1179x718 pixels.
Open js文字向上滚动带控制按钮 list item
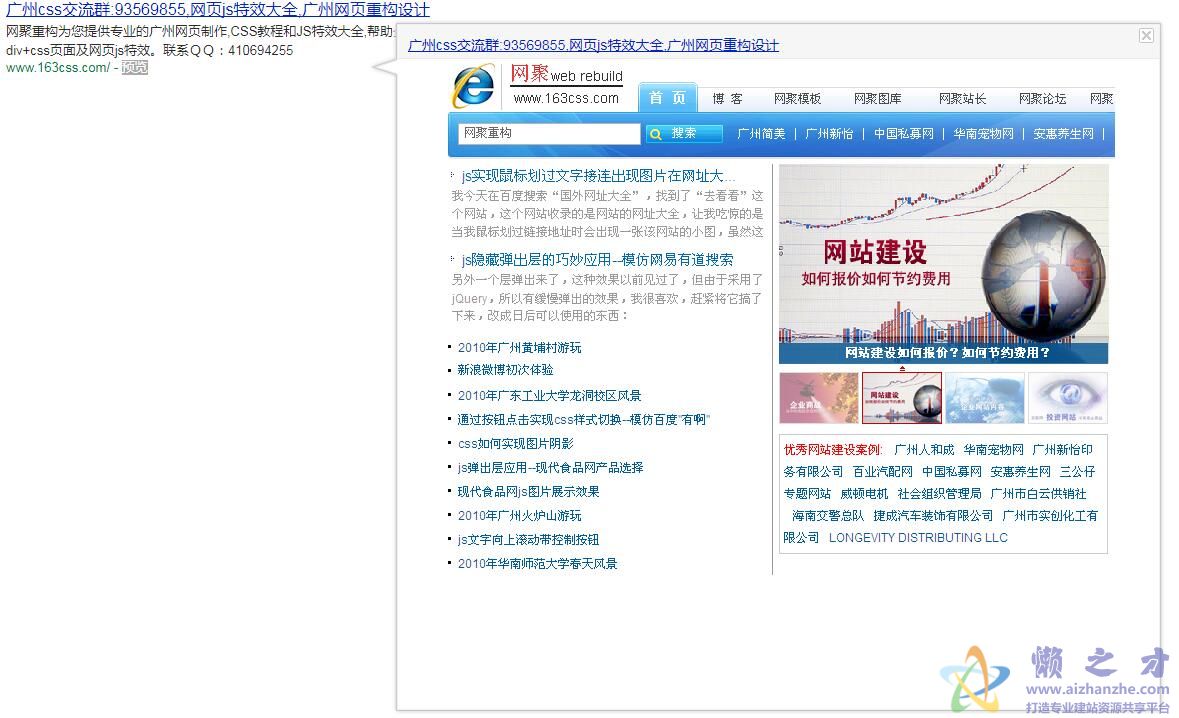(529, 540)
